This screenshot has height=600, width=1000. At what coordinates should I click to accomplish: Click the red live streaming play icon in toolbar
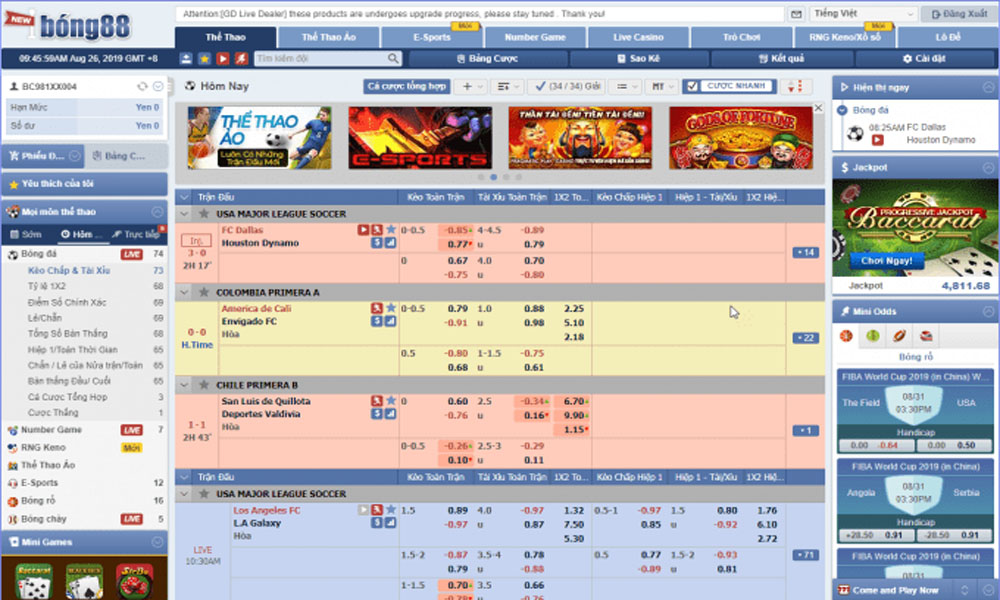coord(223,59)
